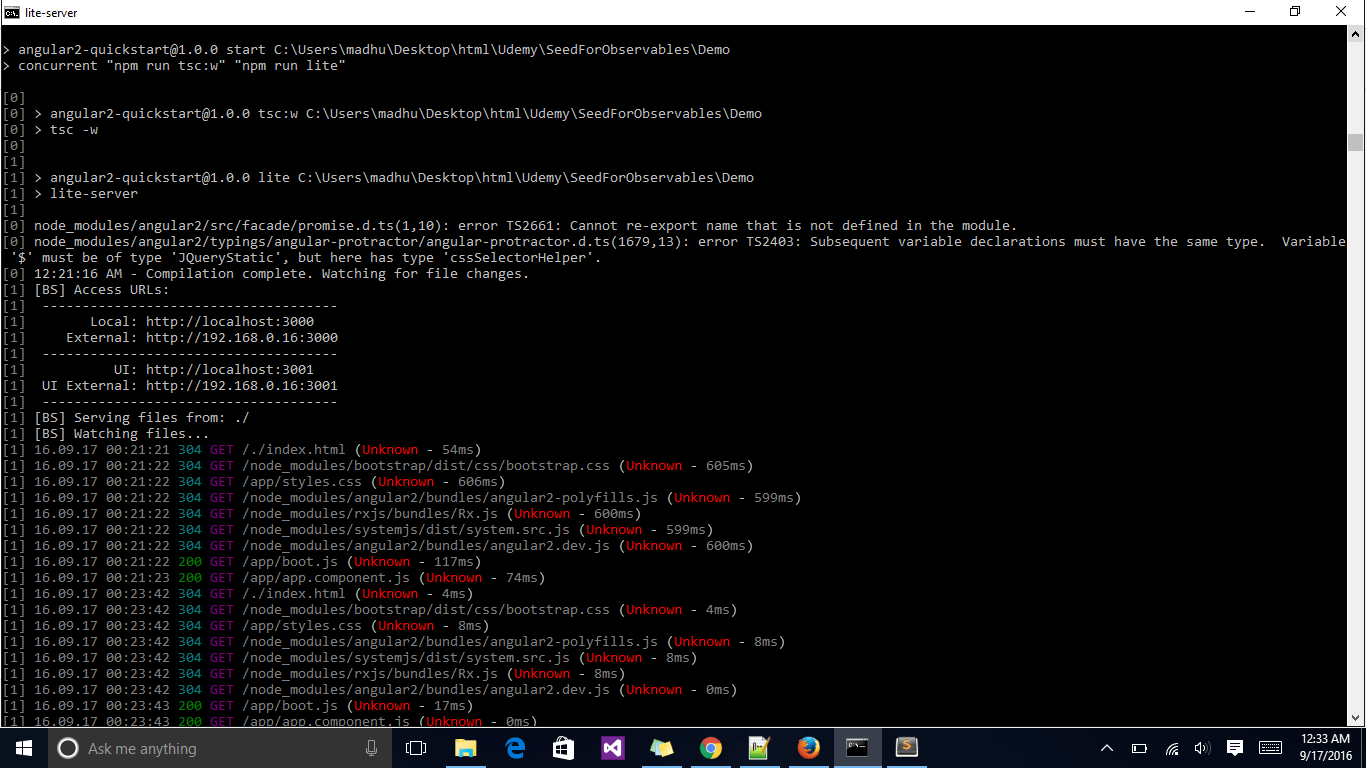Restore down the lite-server window
The image size is (1366, 768).
click(1295, 12)
